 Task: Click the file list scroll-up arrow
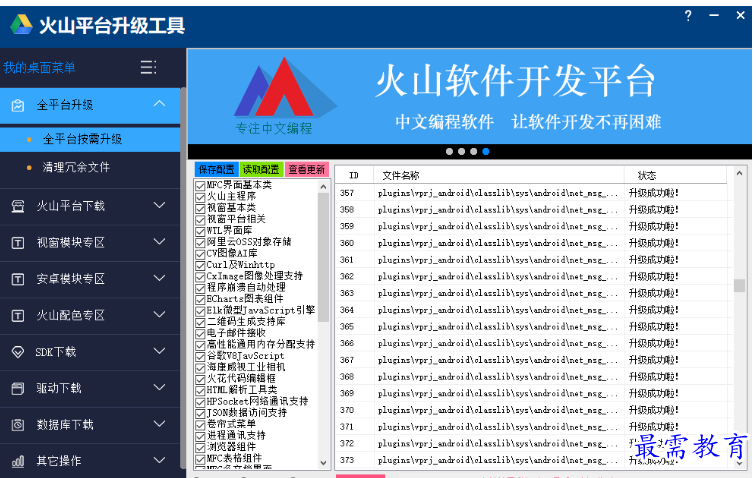pyautogui.click(x=739, y=173)
